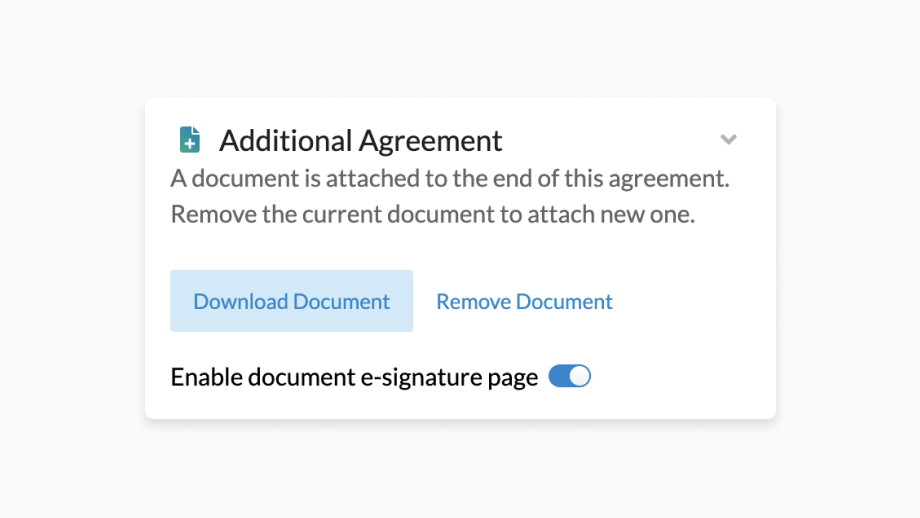Toggle the Additional Agreement section arrow

point(729,139)
